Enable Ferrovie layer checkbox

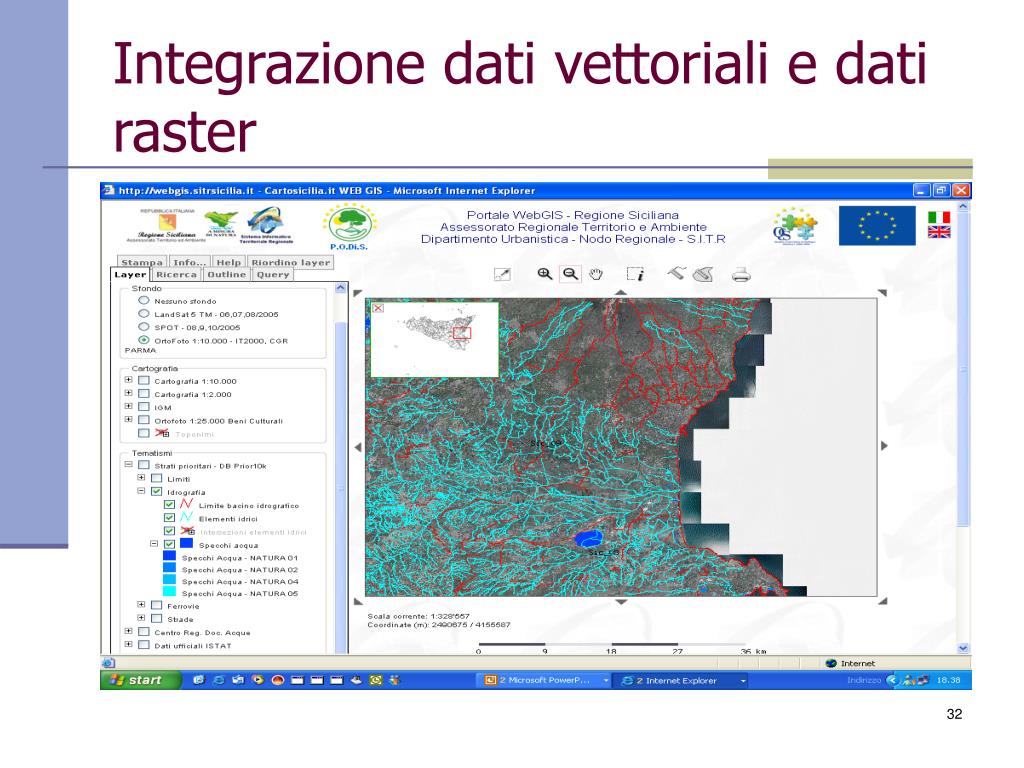[x=157, y=605]
